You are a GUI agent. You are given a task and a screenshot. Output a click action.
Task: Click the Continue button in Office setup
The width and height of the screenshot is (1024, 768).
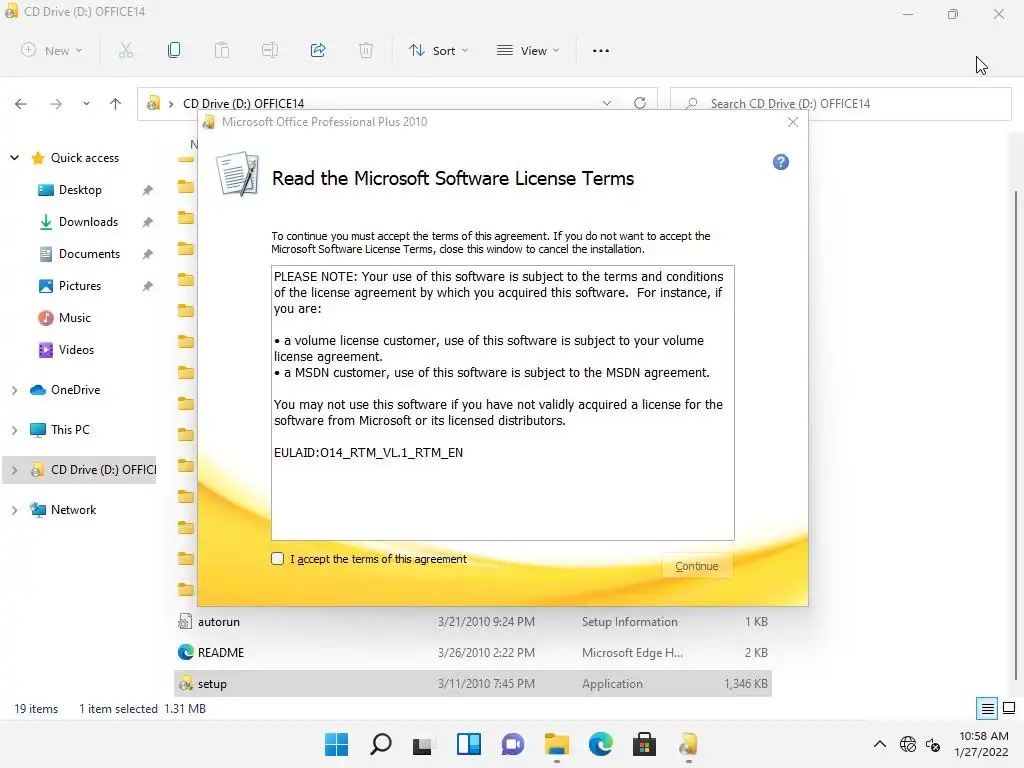pos(696,566)
